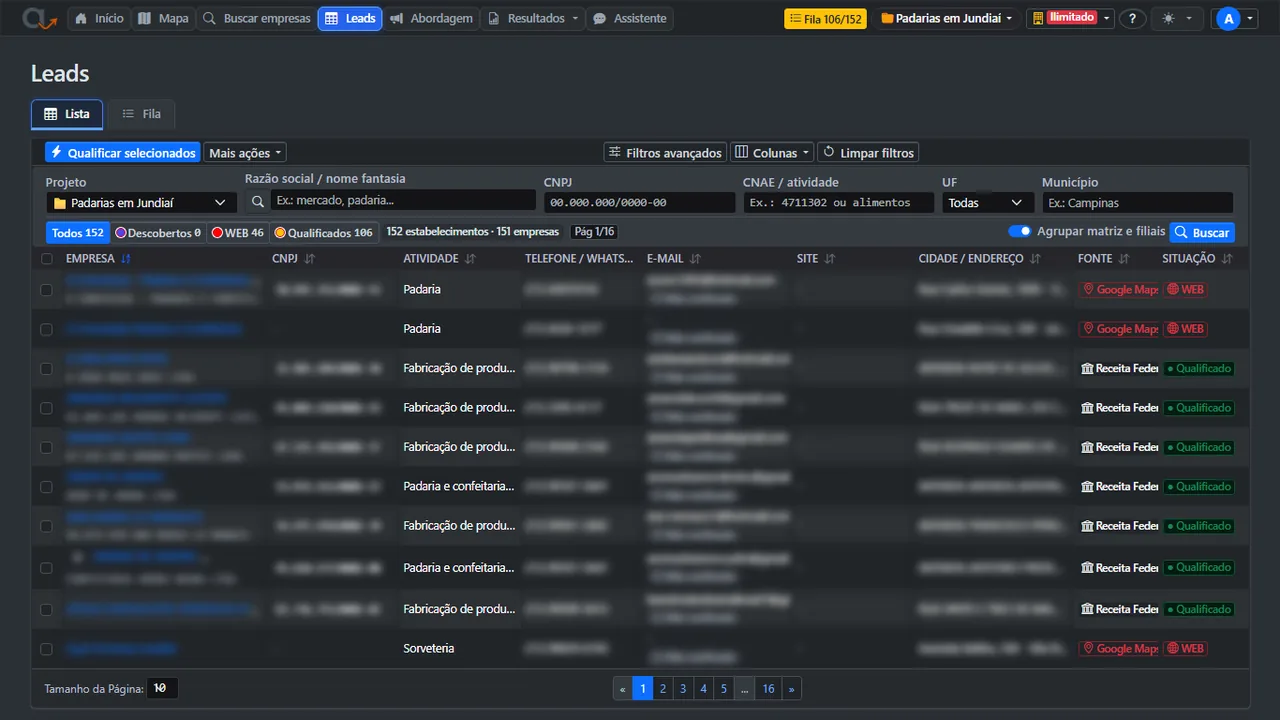Go to next page arrow in pagination
Image resolution: width=1280 pixels, height=720 pixels.
(x=791, y=689)
